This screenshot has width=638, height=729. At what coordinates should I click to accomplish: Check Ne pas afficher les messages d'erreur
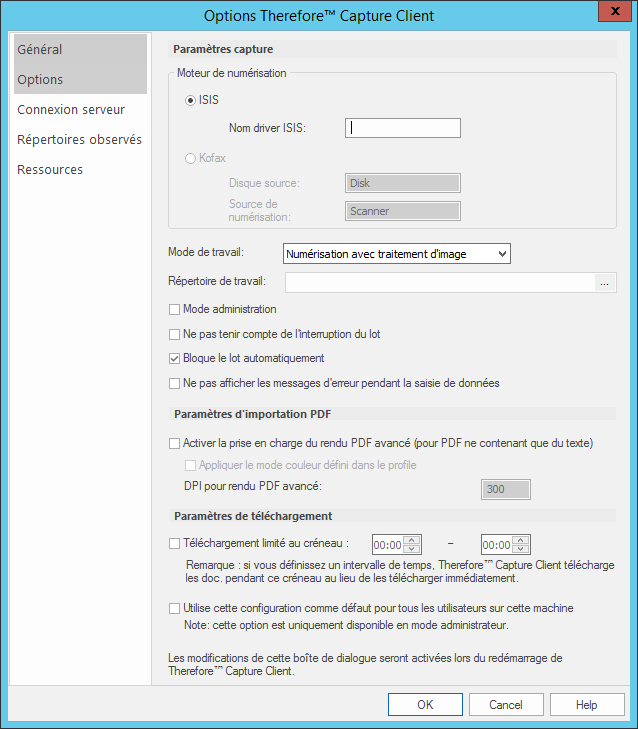[x=174, y=384]
